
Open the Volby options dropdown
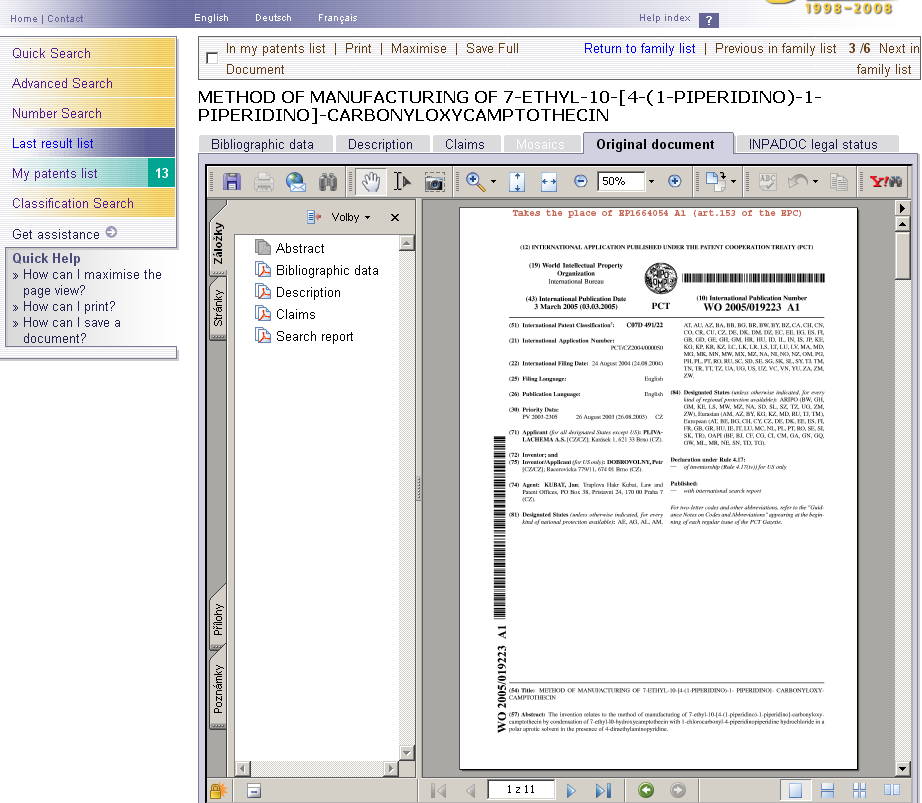(x=350, y=218)
